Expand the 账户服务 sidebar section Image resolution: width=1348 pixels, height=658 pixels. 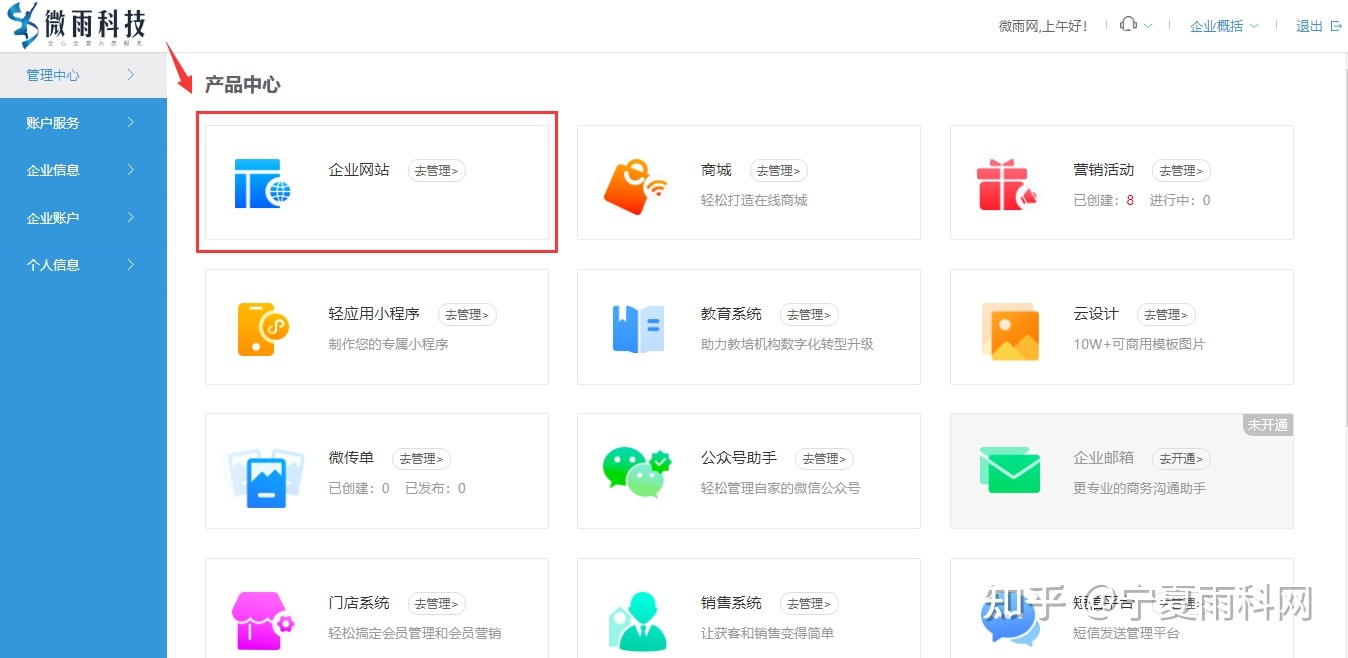click(x=53, y=122)
